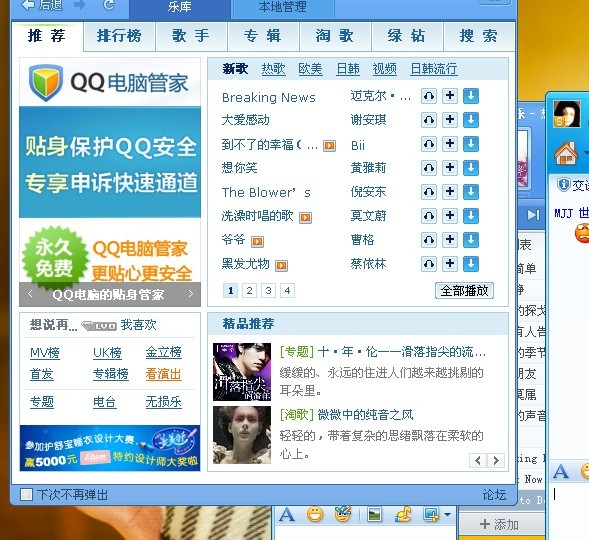Viewport: 589px width, 540px height.
Task: Download the song 大爱感动
Action: coord(471,120)
